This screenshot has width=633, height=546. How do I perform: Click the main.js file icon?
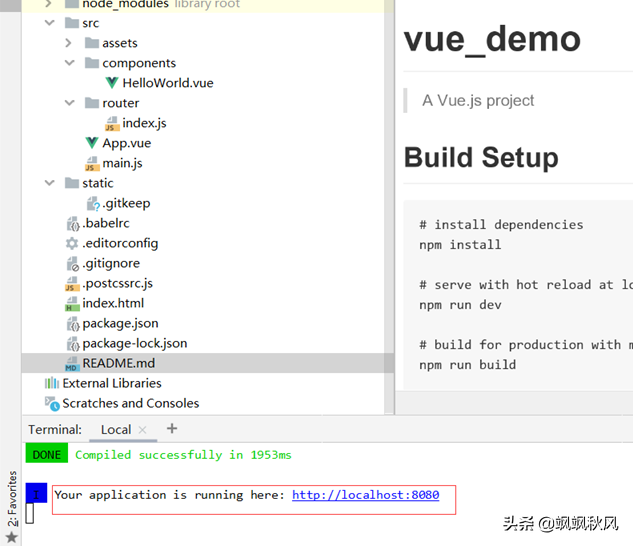[92, 163]
